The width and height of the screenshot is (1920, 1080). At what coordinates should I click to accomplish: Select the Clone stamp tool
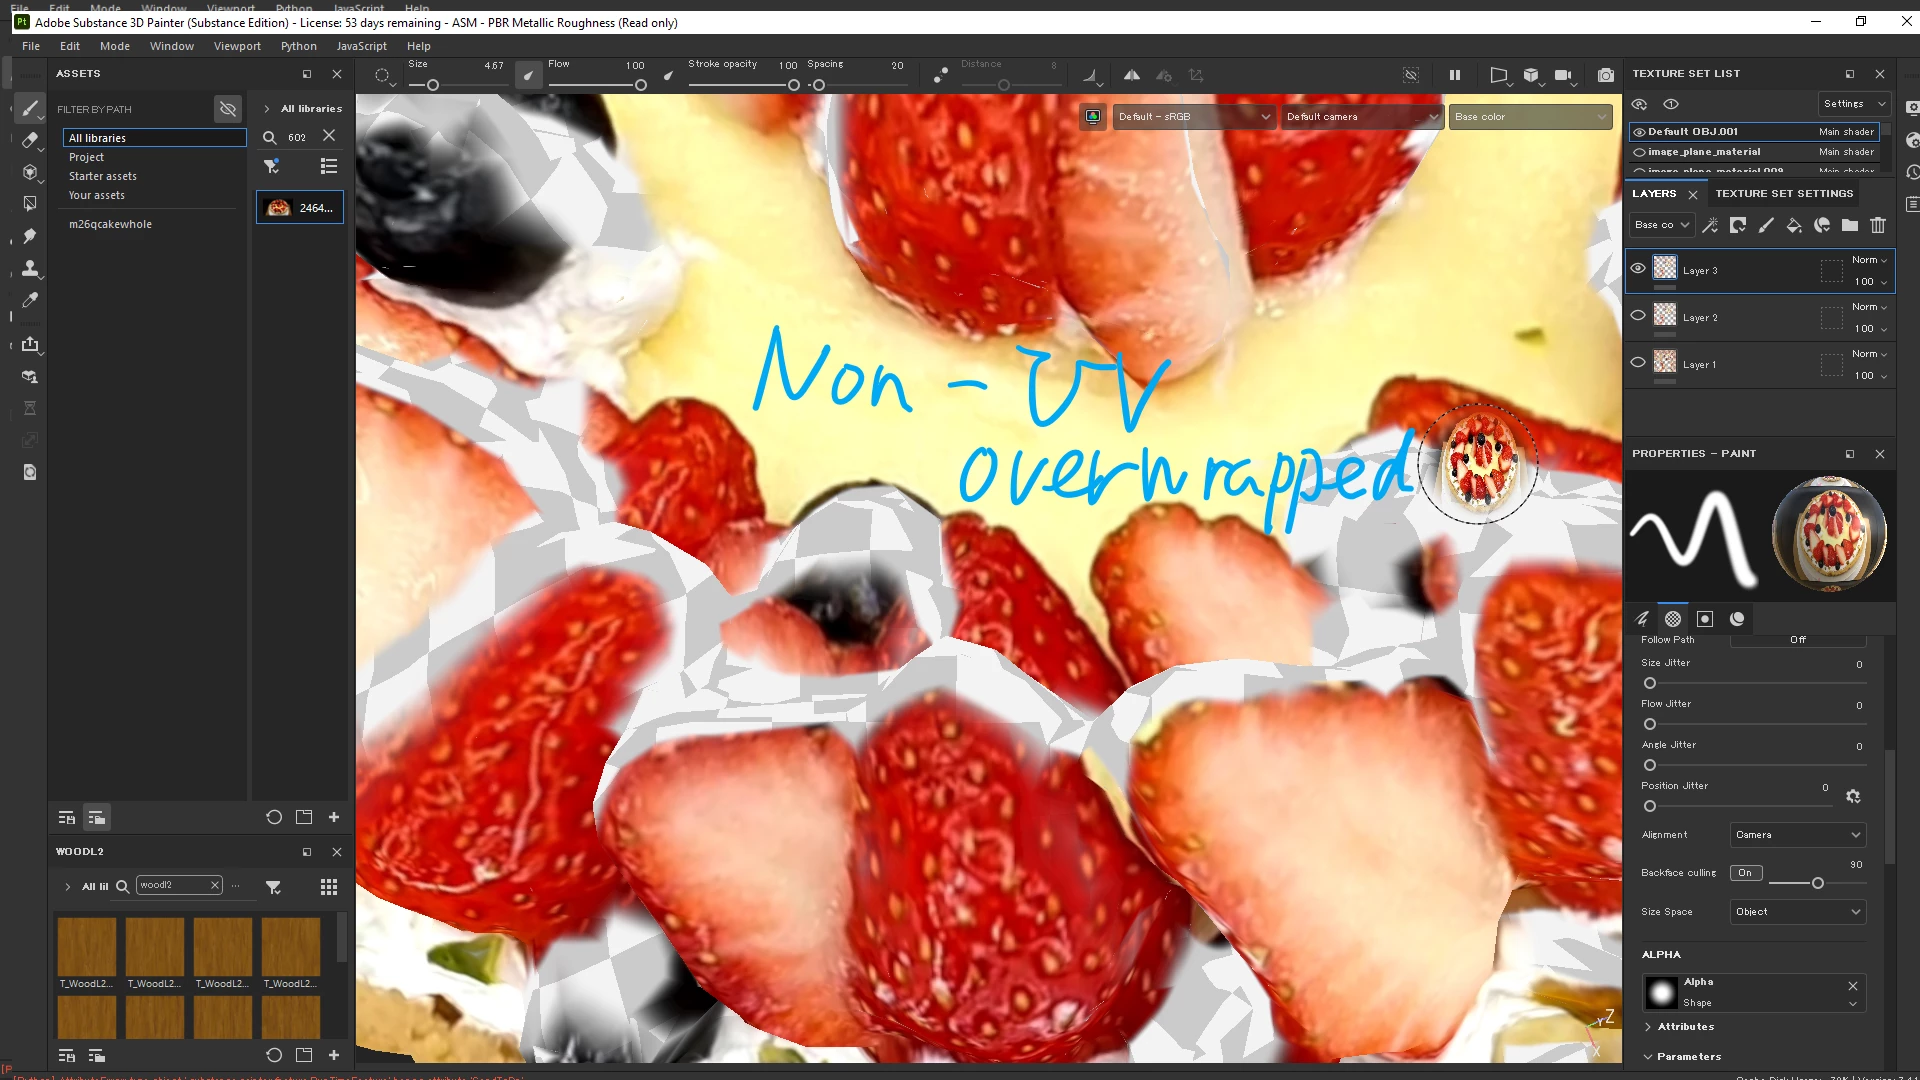point(30,268)
